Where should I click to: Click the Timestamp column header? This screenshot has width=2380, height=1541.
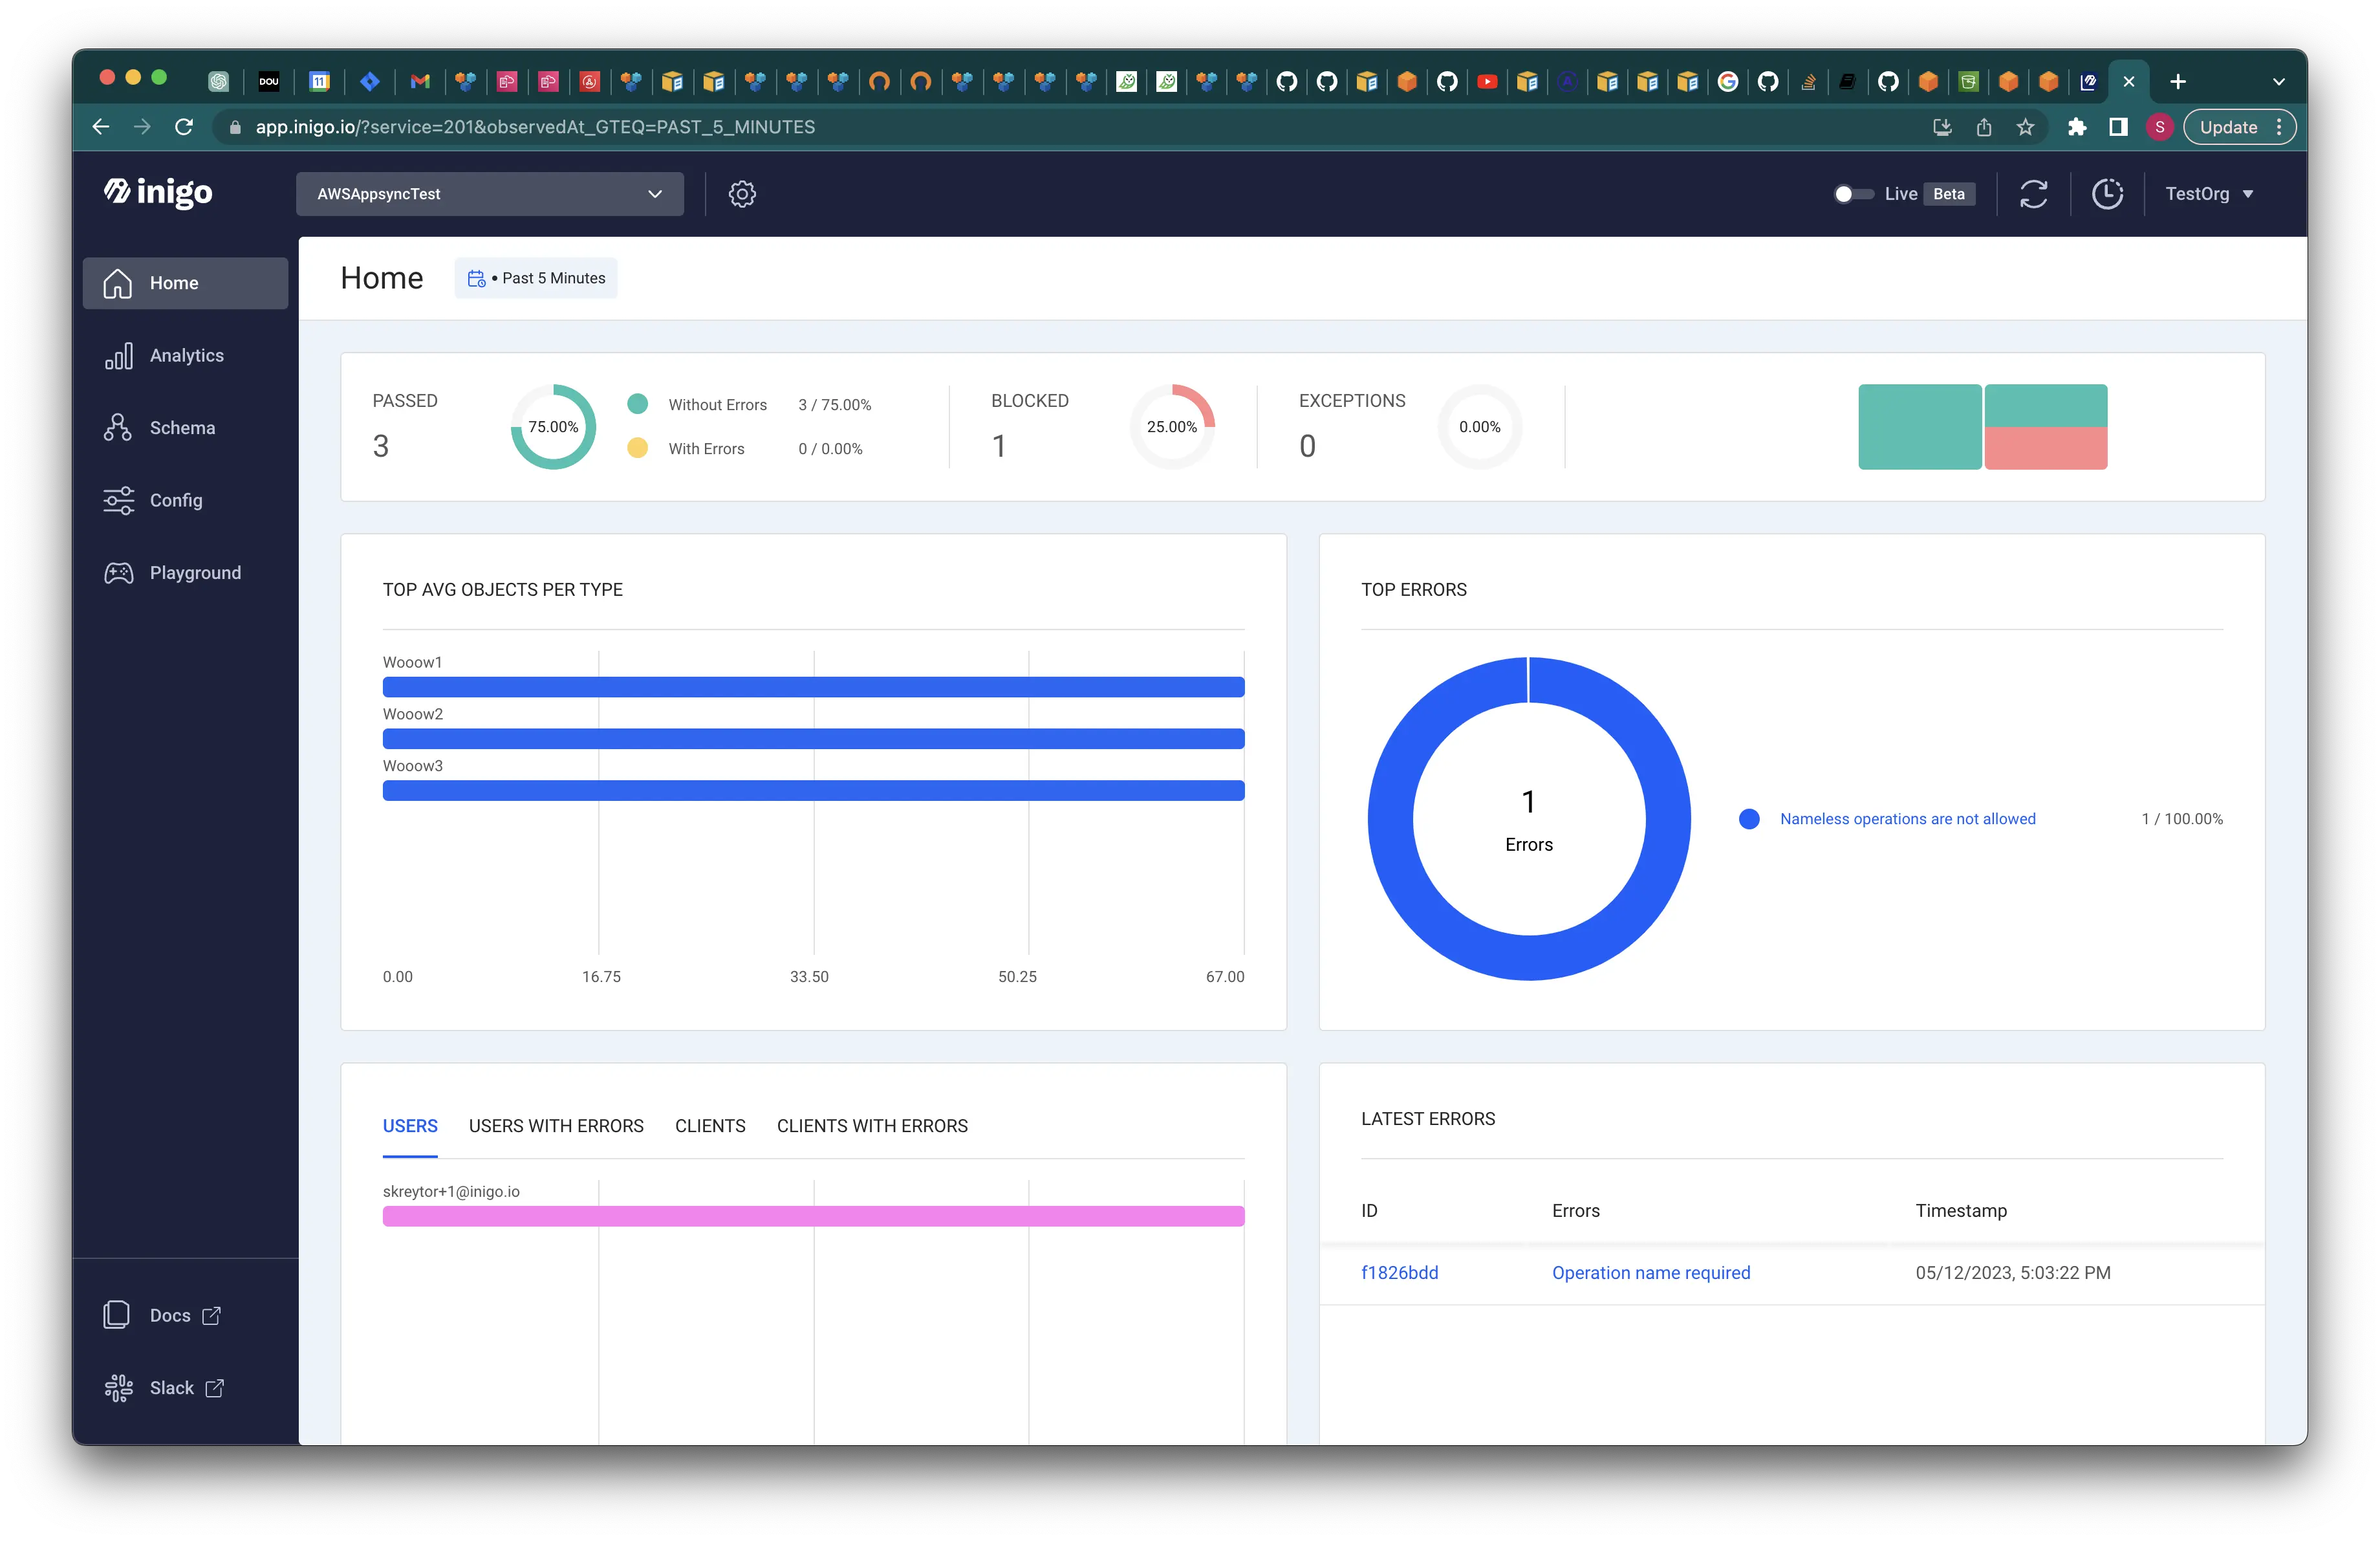[x=1961, y=1211]
